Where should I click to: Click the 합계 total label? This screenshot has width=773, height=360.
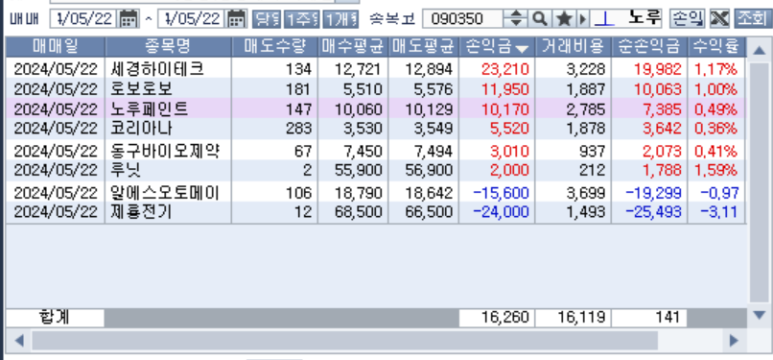click(54, 317)
